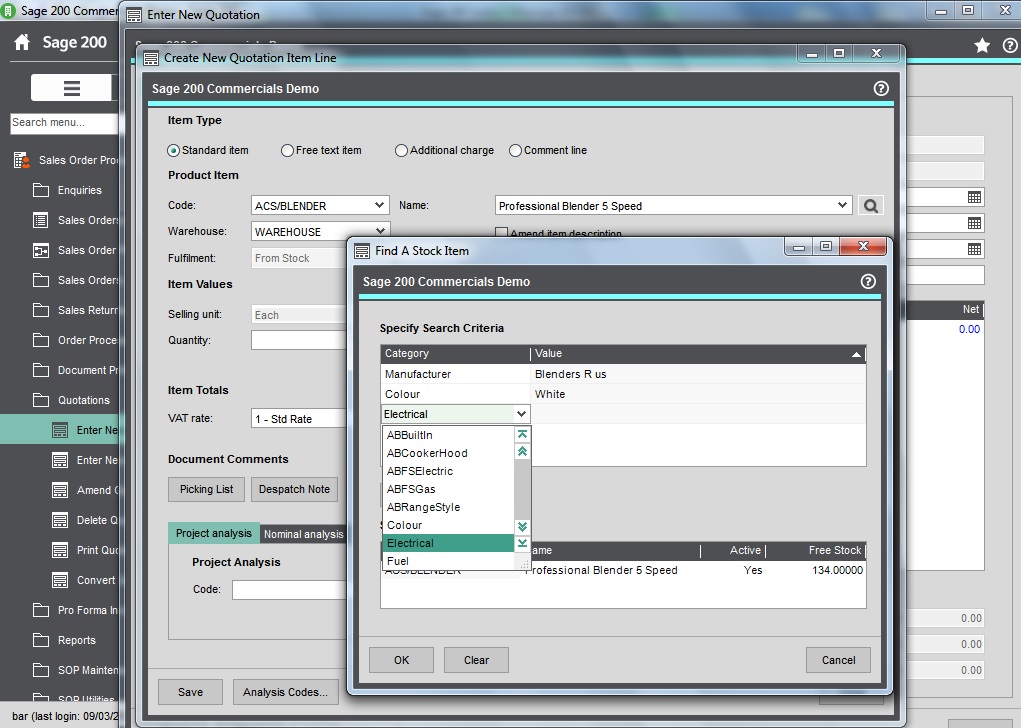1021x728 pixels.
Task: Click the Free Stock column header
Action: pyautogui.click(x=816, y=550)
